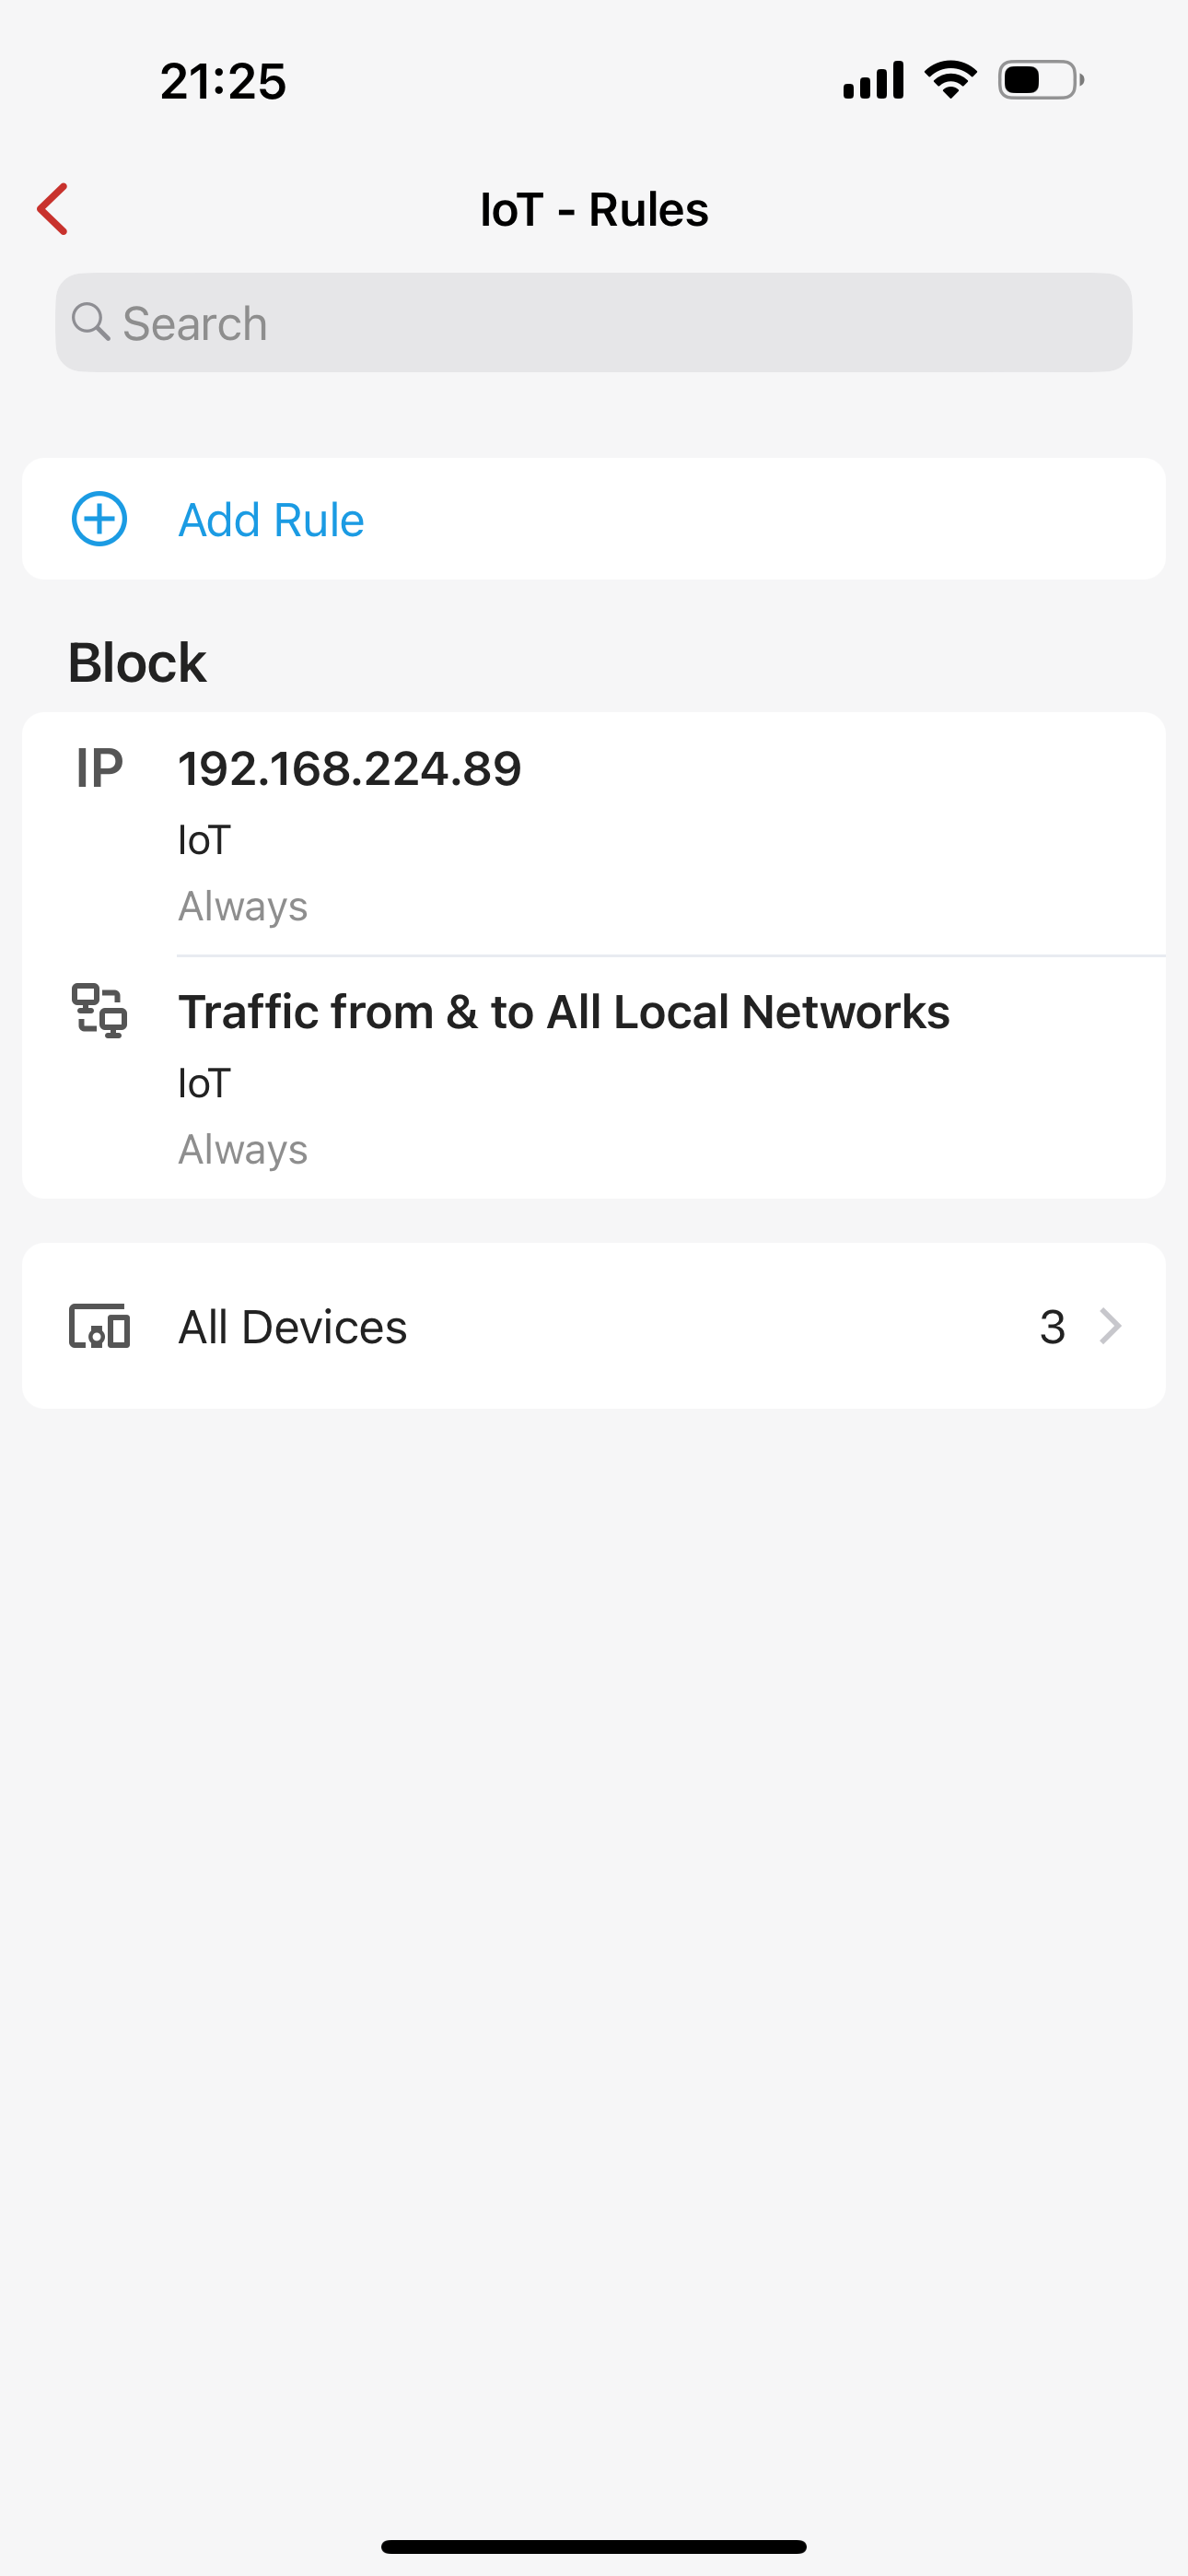
Task: Tap the IP icon of the blocked address
Action: [x=99, y=768]
